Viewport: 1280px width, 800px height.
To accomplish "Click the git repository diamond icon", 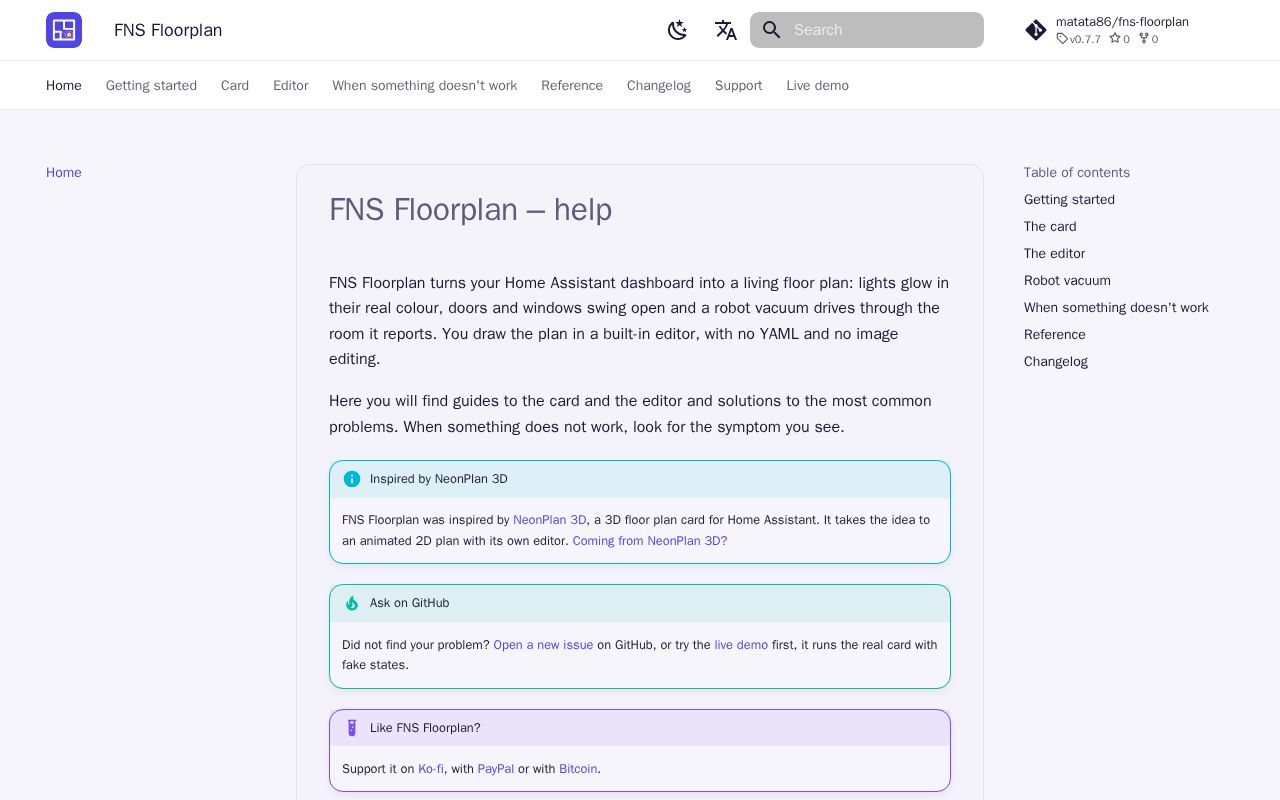I will click(1036, 30).
